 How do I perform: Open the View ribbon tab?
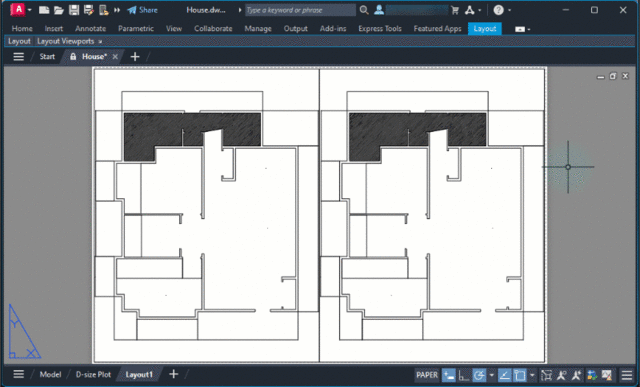click(x=174, y=29)
